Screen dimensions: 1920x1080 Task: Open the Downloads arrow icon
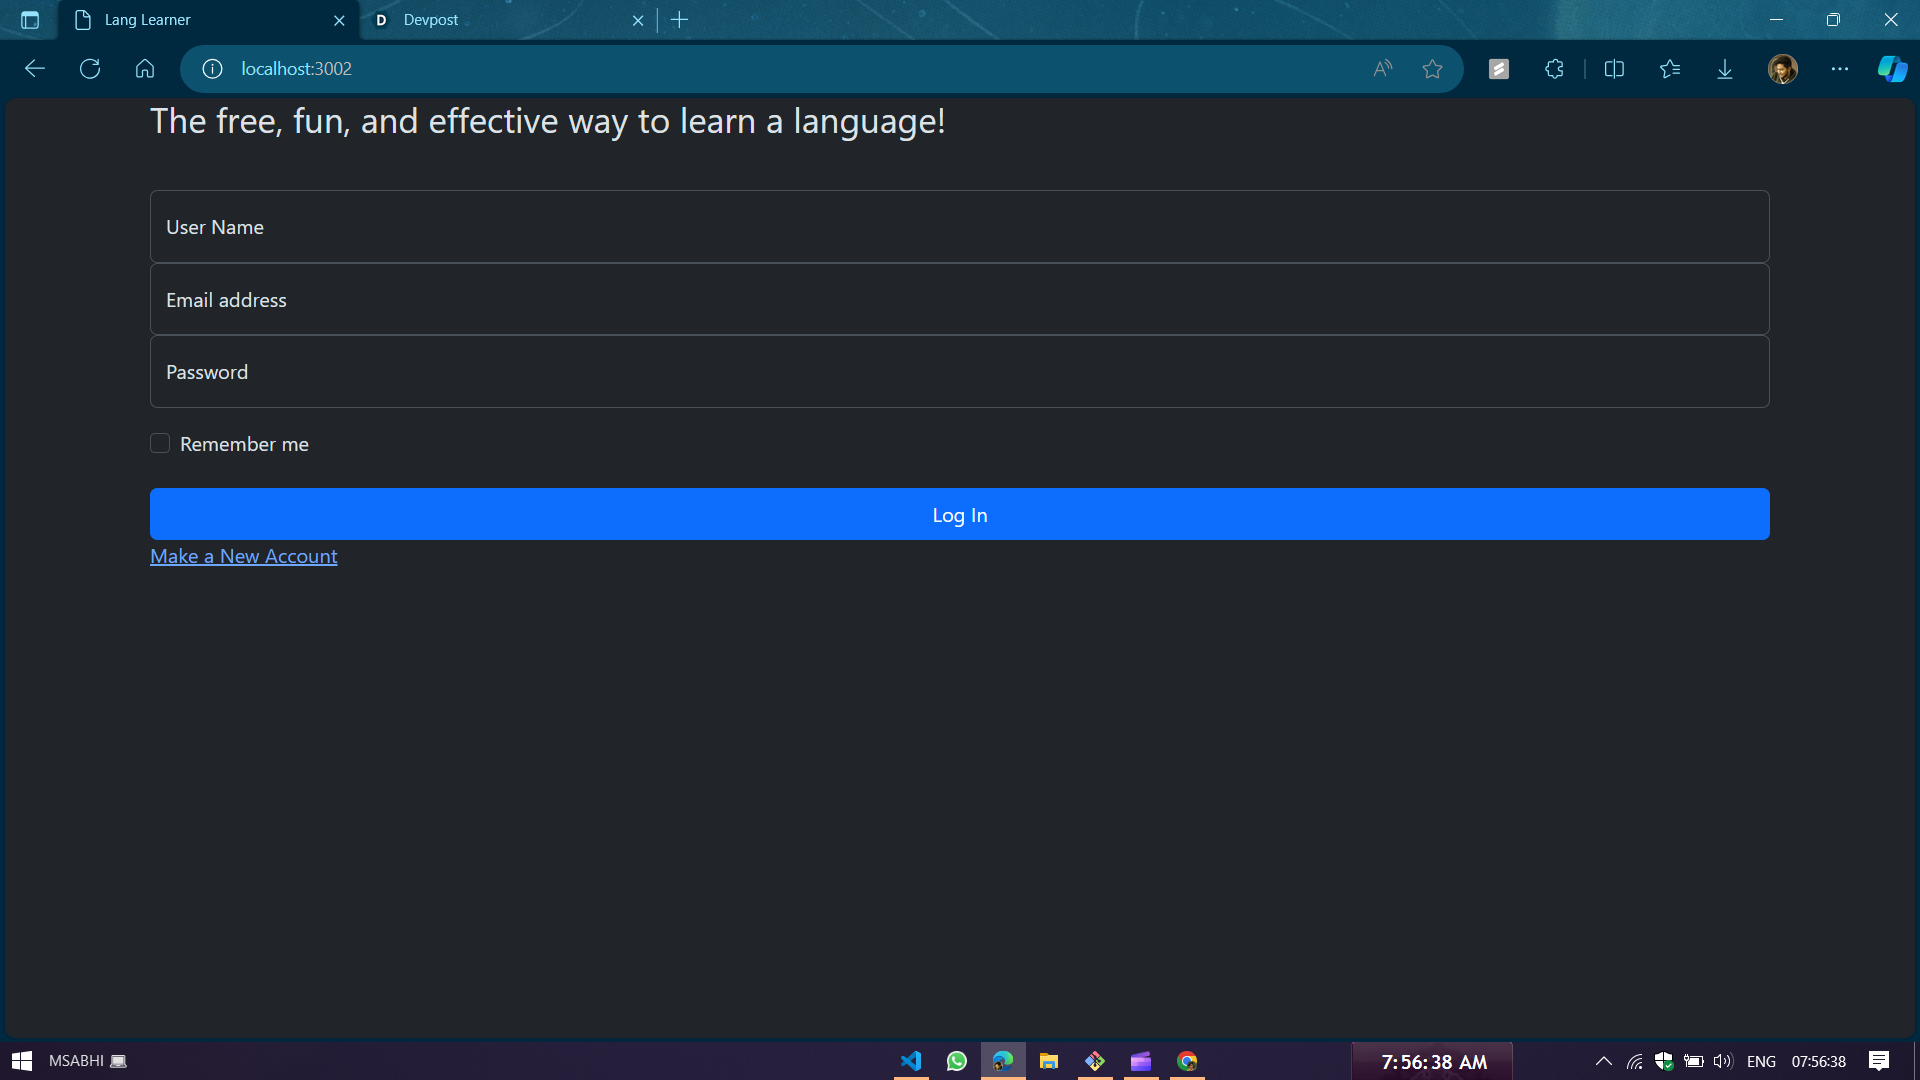(x=1725, y=69)
